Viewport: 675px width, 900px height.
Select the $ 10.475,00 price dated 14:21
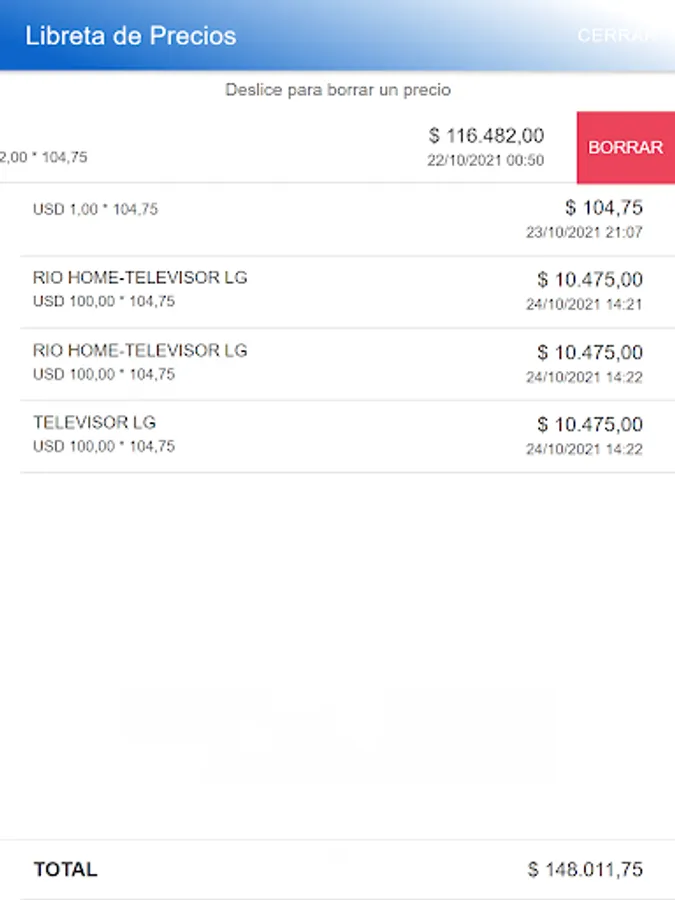click(x=589, y=280)
